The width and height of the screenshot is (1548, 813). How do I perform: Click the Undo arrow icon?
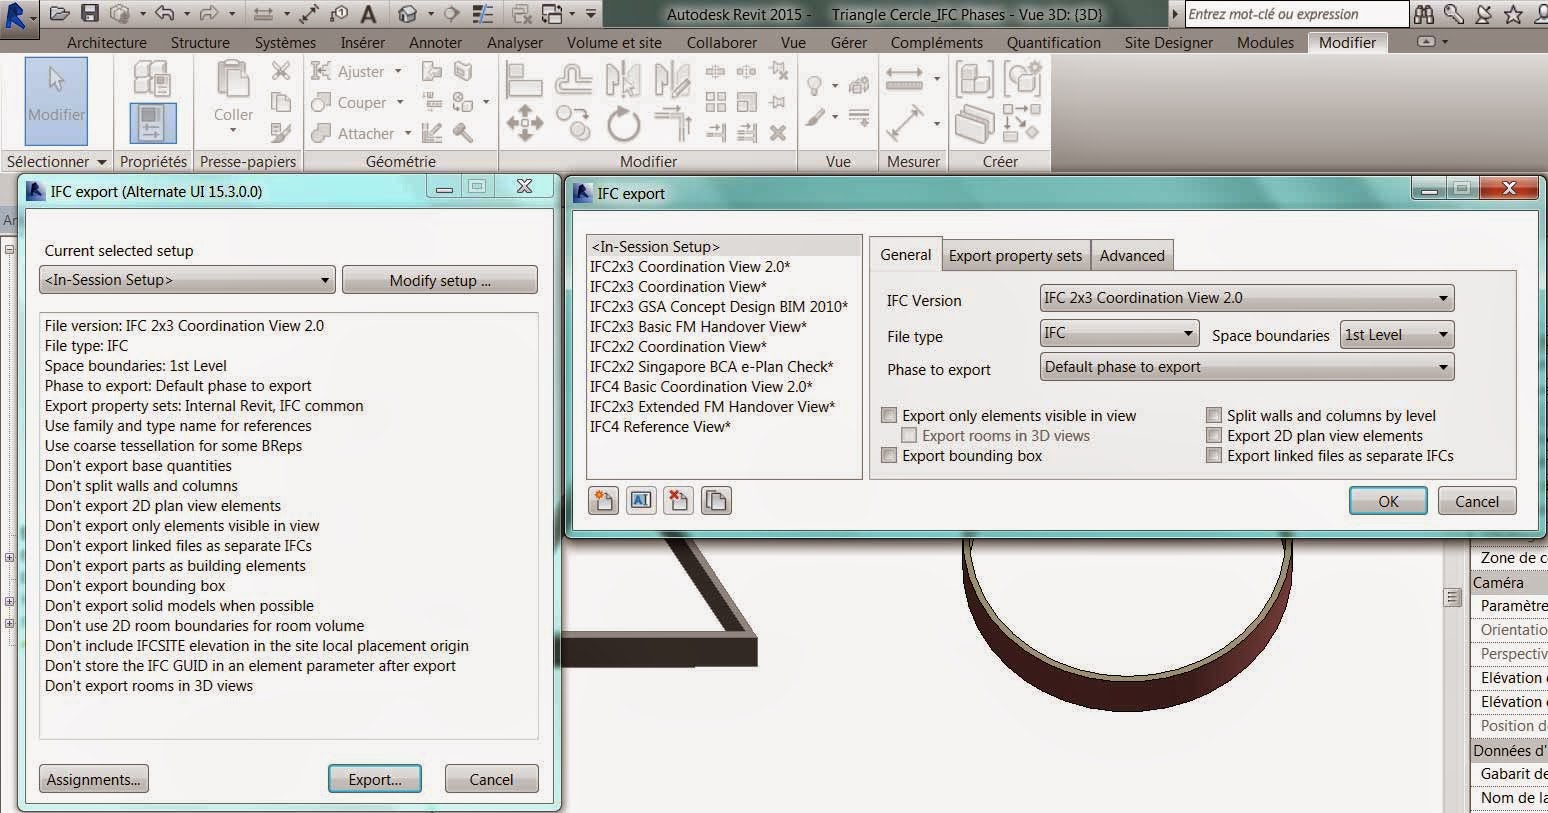(165, 14)
